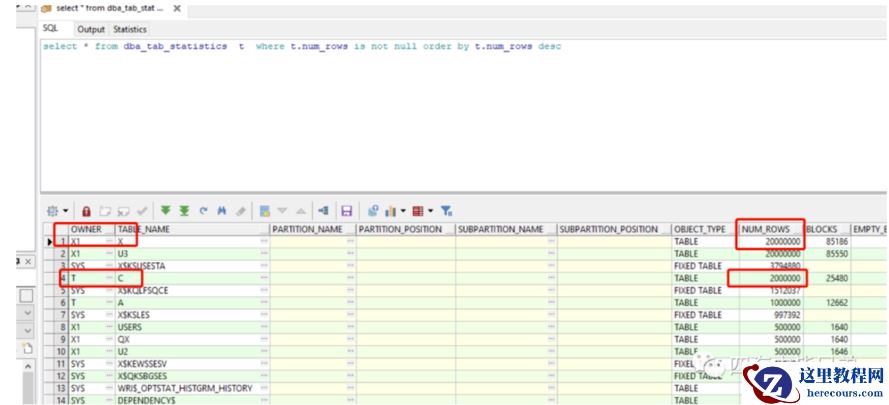
Task: Click the filter funnel icon
Action: 447,211
